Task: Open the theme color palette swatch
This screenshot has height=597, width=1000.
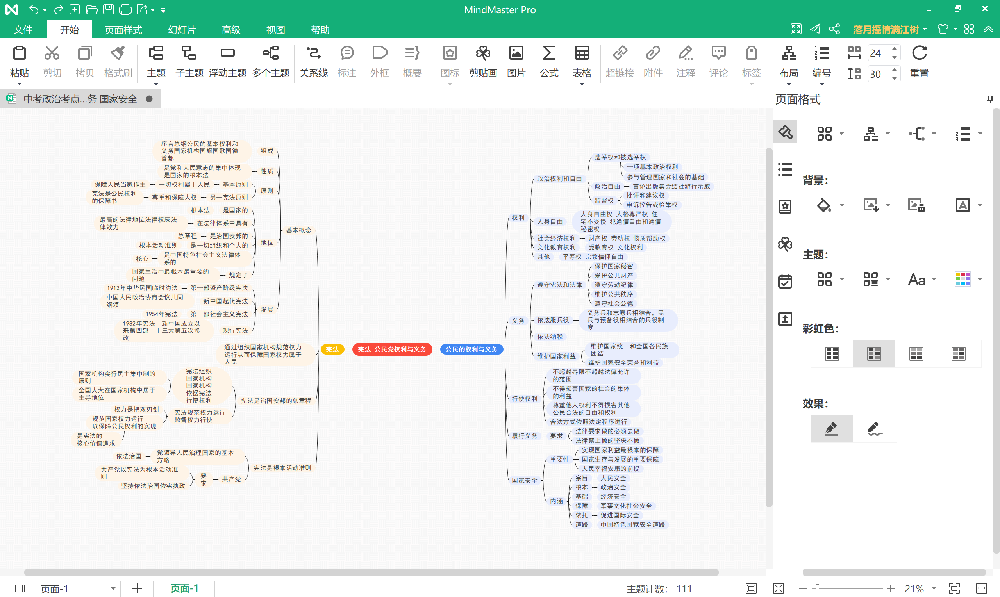Action: pos(964,279)
